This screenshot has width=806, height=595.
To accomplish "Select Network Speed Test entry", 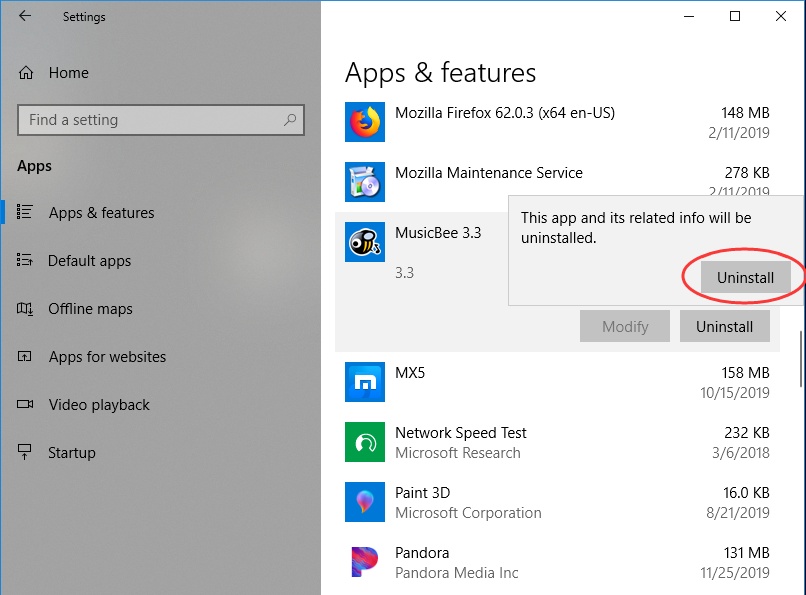I will [x=557, y=442].
